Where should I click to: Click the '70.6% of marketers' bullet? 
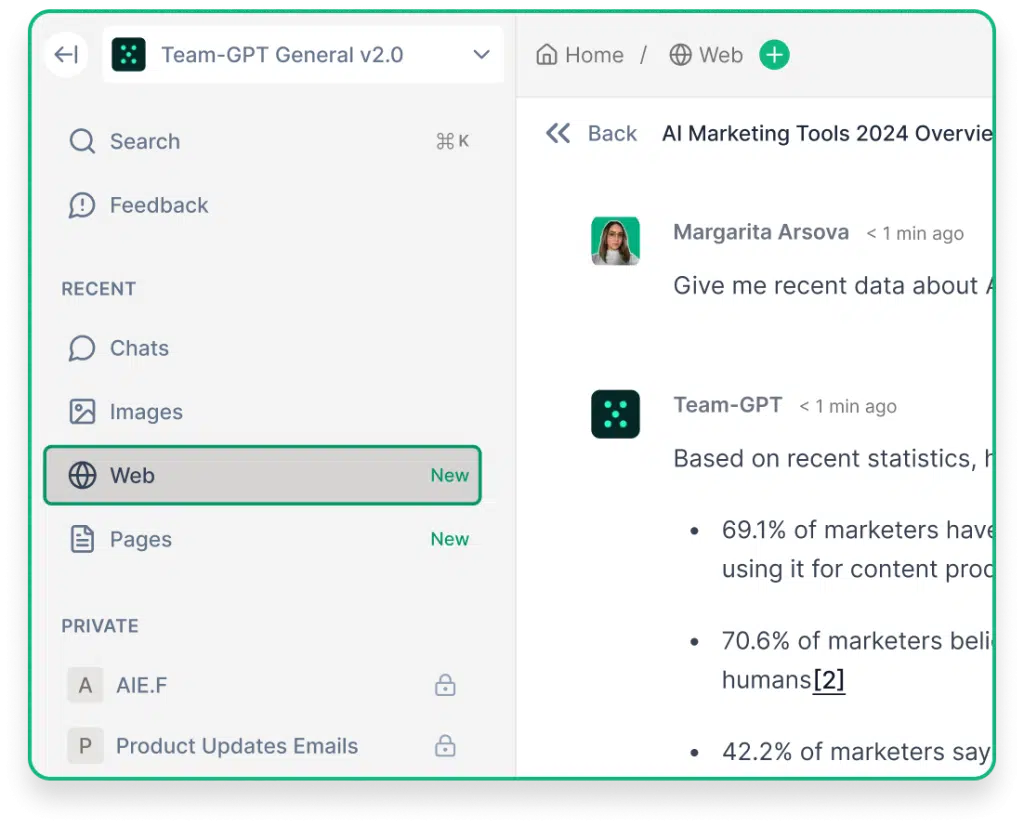pyautogui.click(x=857, y=660)
